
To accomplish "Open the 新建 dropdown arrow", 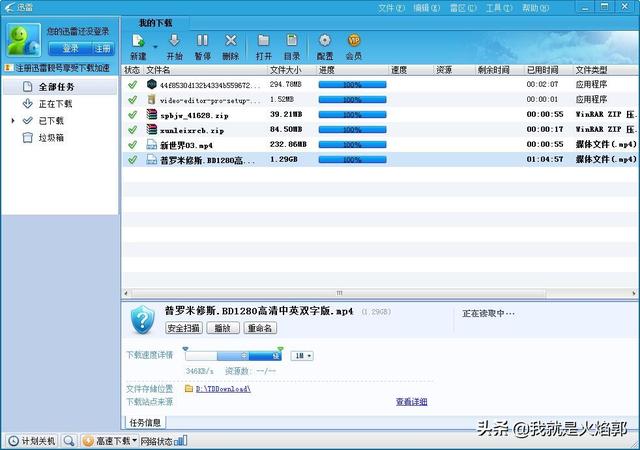I will click(155, 47).
